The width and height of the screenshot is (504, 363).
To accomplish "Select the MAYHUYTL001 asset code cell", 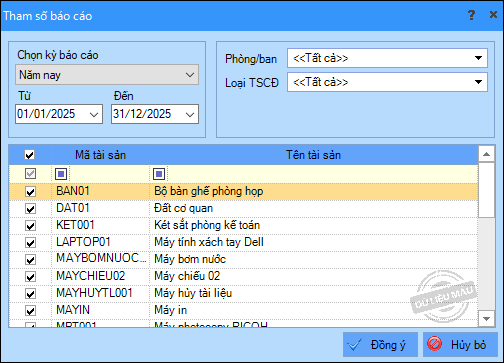I will 100,293.
